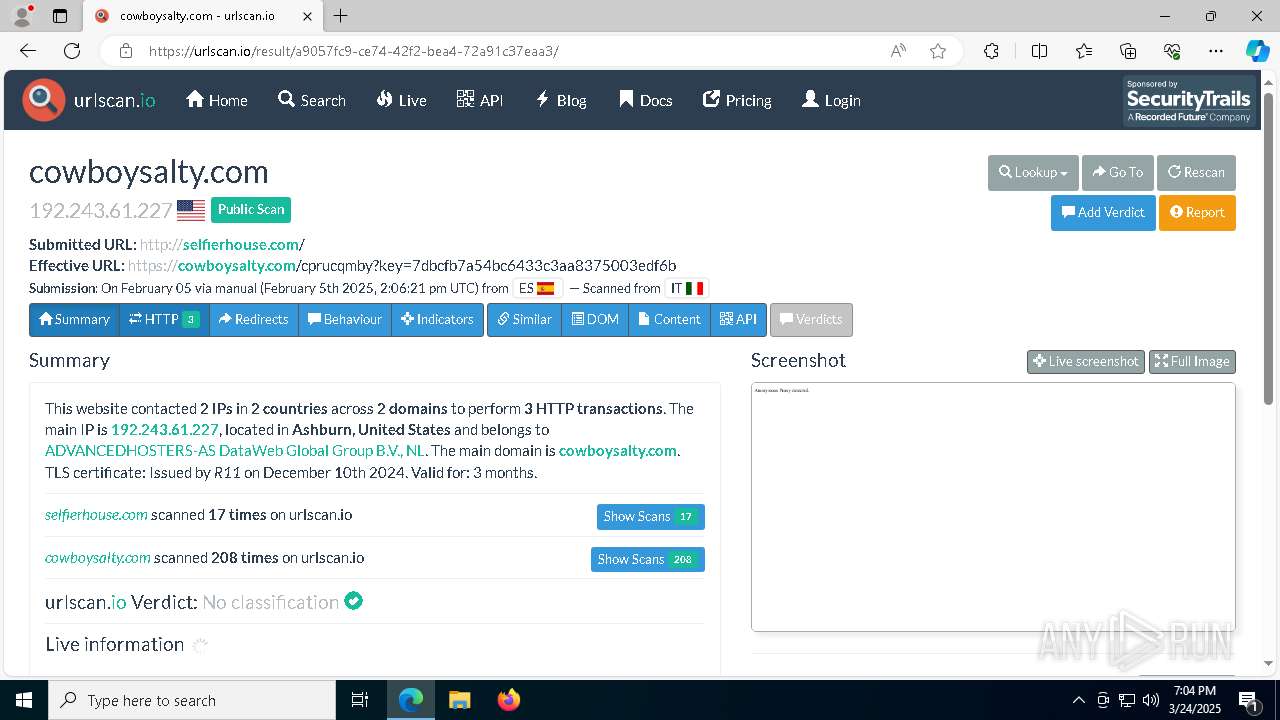
Task: Expand the Lookup dropdown
Action: point(1033,172)
